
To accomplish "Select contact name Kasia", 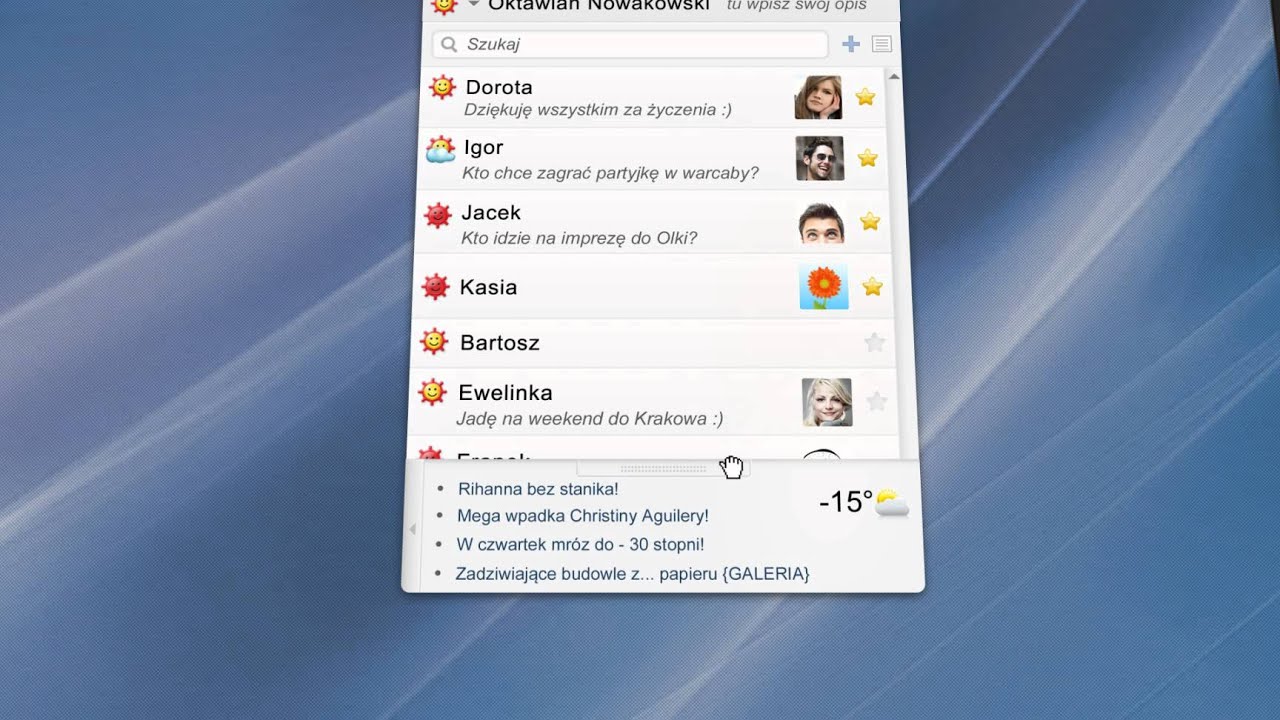I will coord(488,287).
